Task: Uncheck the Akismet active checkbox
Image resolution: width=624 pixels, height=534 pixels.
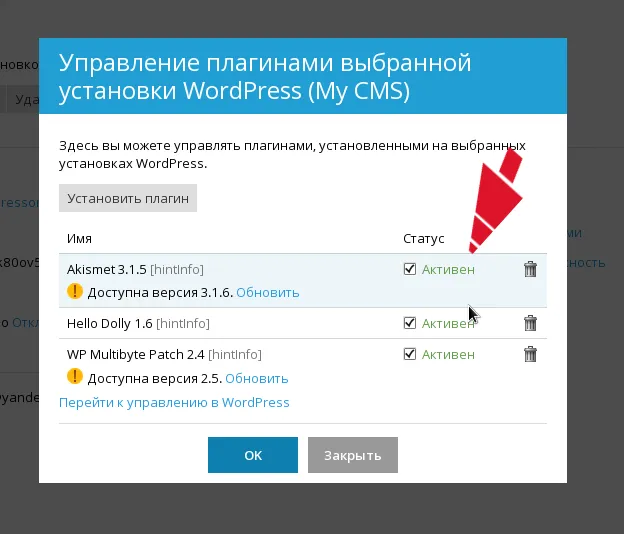Action: (x=410, y=269)
